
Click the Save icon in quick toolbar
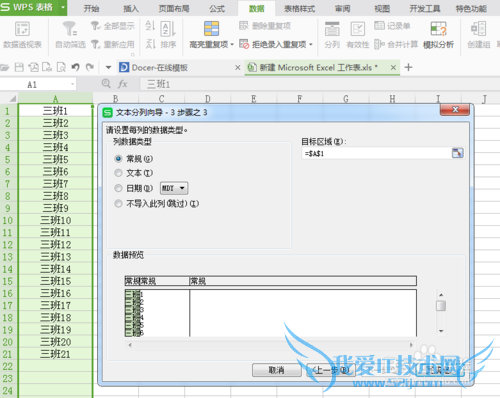click(x=19, y=67)
